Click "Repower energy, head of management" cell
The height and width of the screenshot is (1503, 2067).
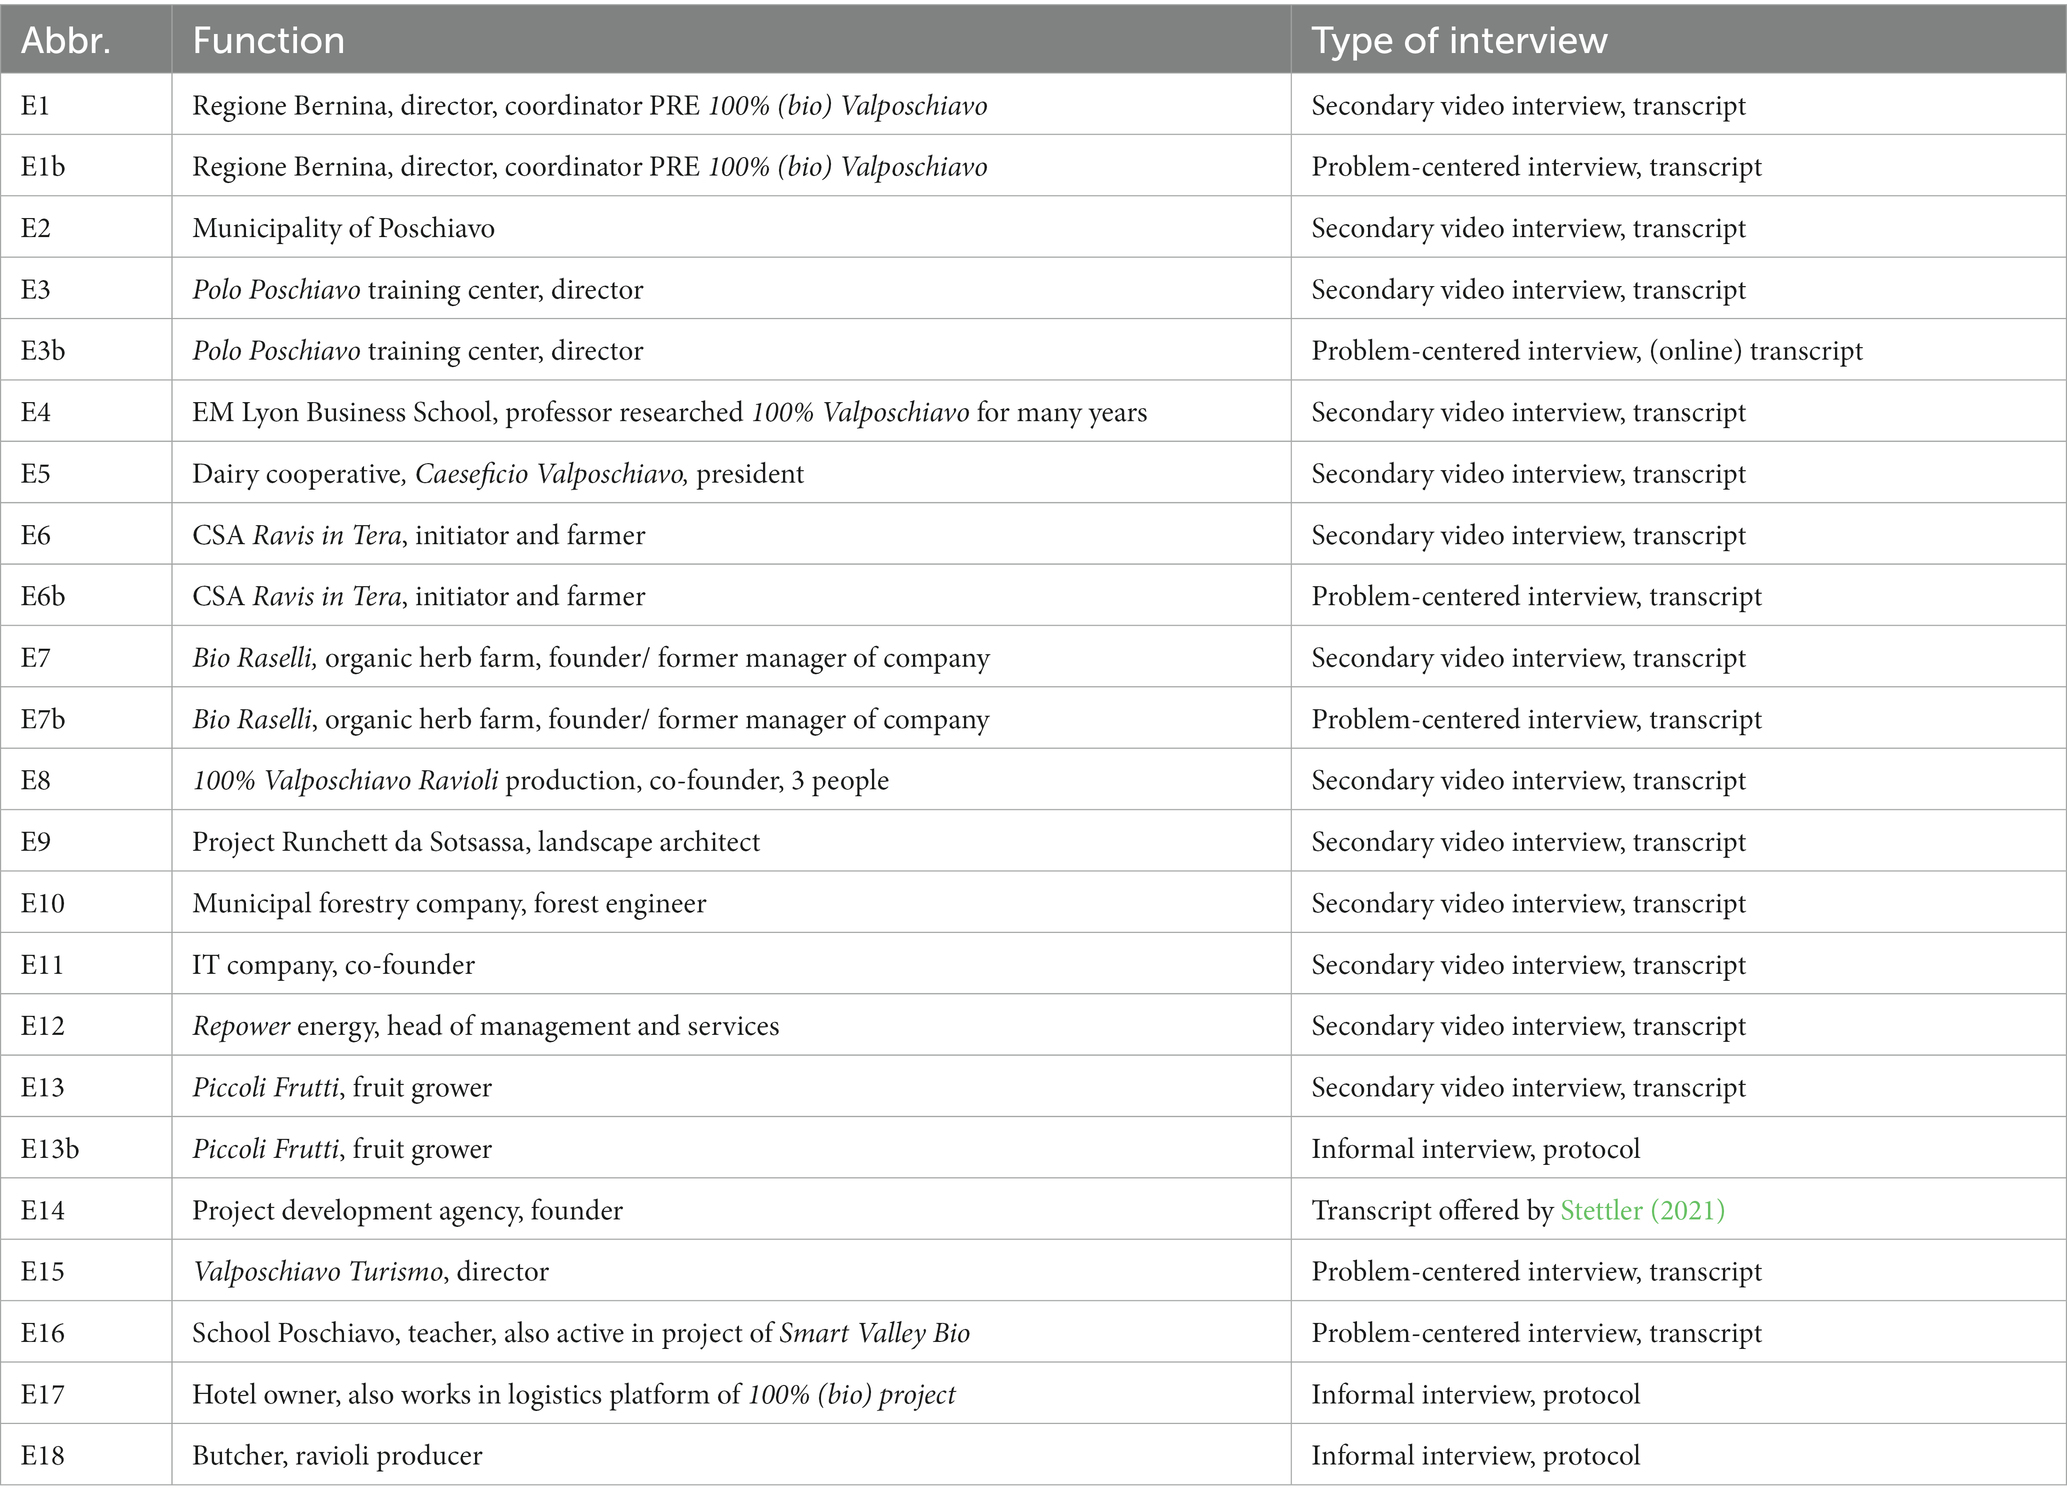pos(731,1025)
